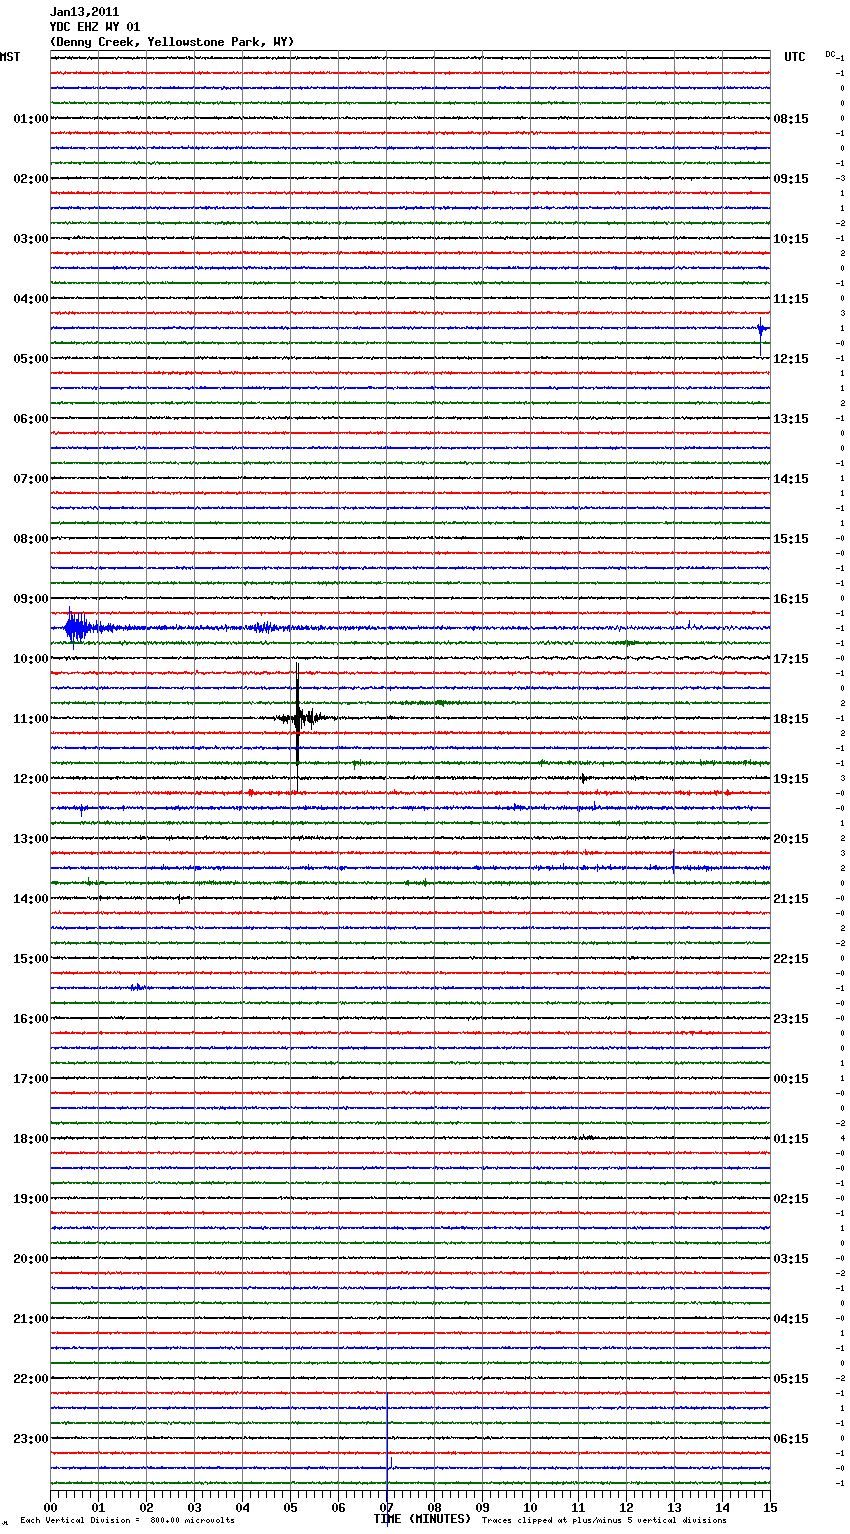This screenshot has width=850, height=1534.
Task: Click the MST time label "01:00"
Action: pyautogui.click(x=30, y=119)
